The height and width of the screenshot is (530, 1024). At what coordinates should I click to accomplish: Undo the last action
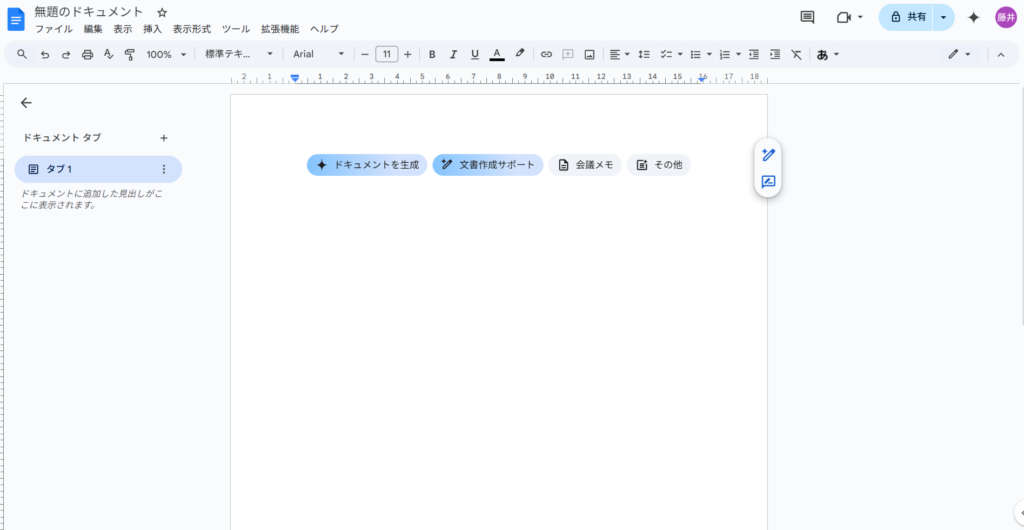click(44, 54)
